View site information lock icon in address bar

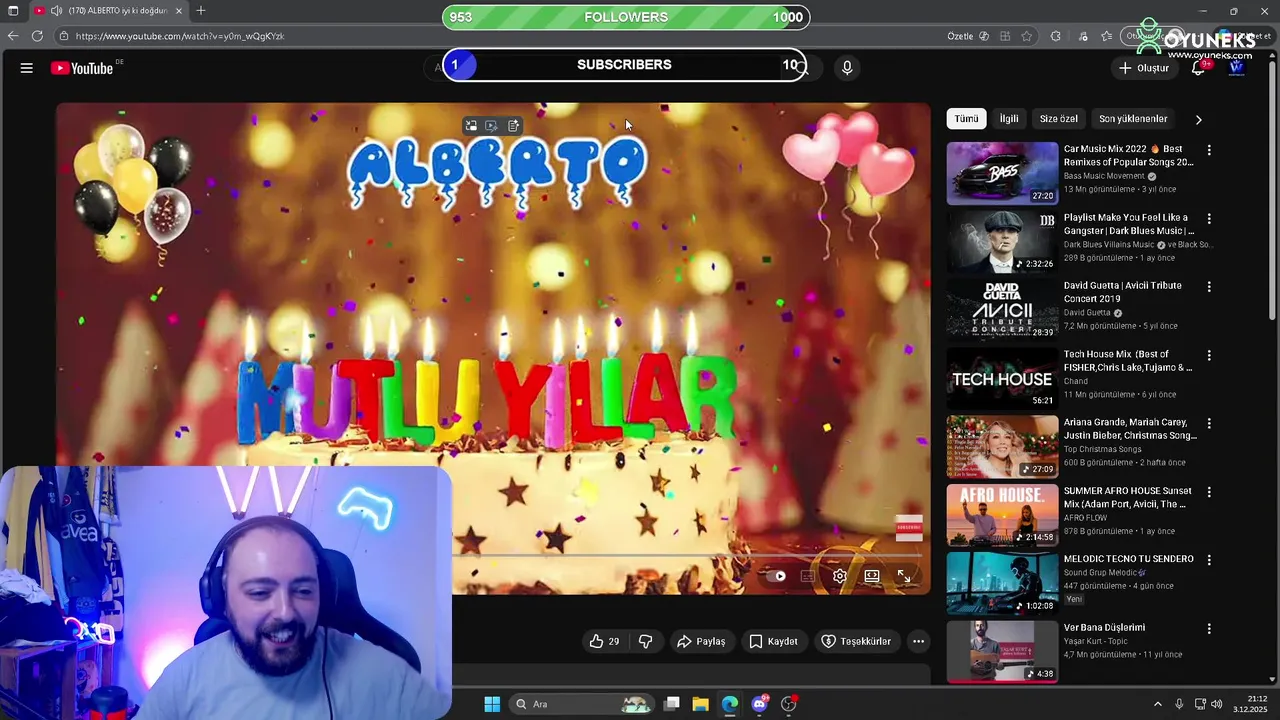[x=64, y=36]
